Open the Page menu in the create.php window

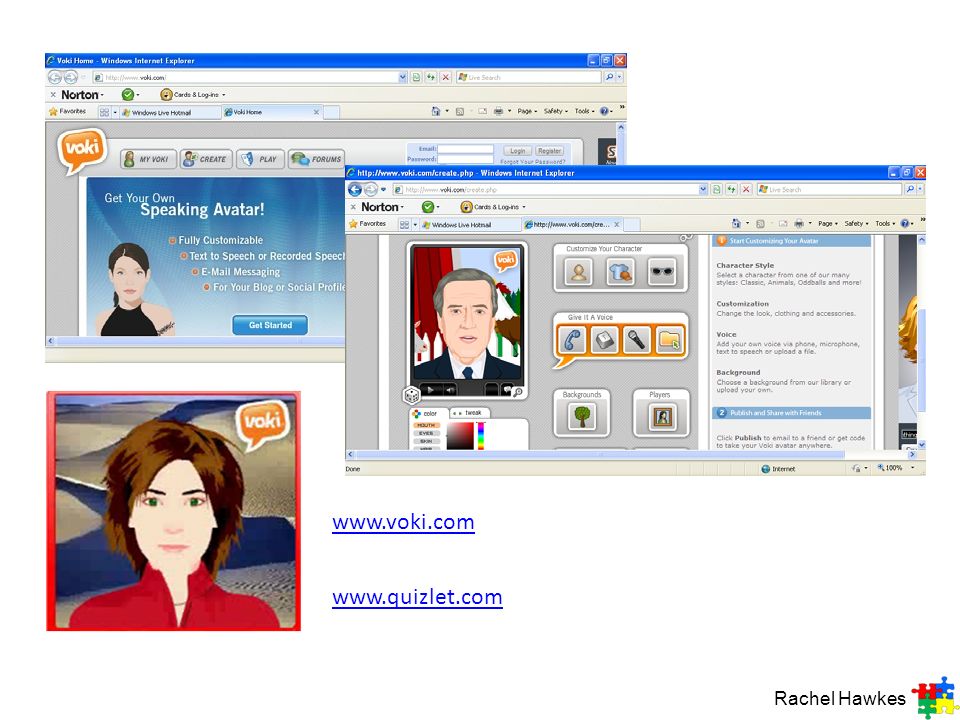[827, 223]
